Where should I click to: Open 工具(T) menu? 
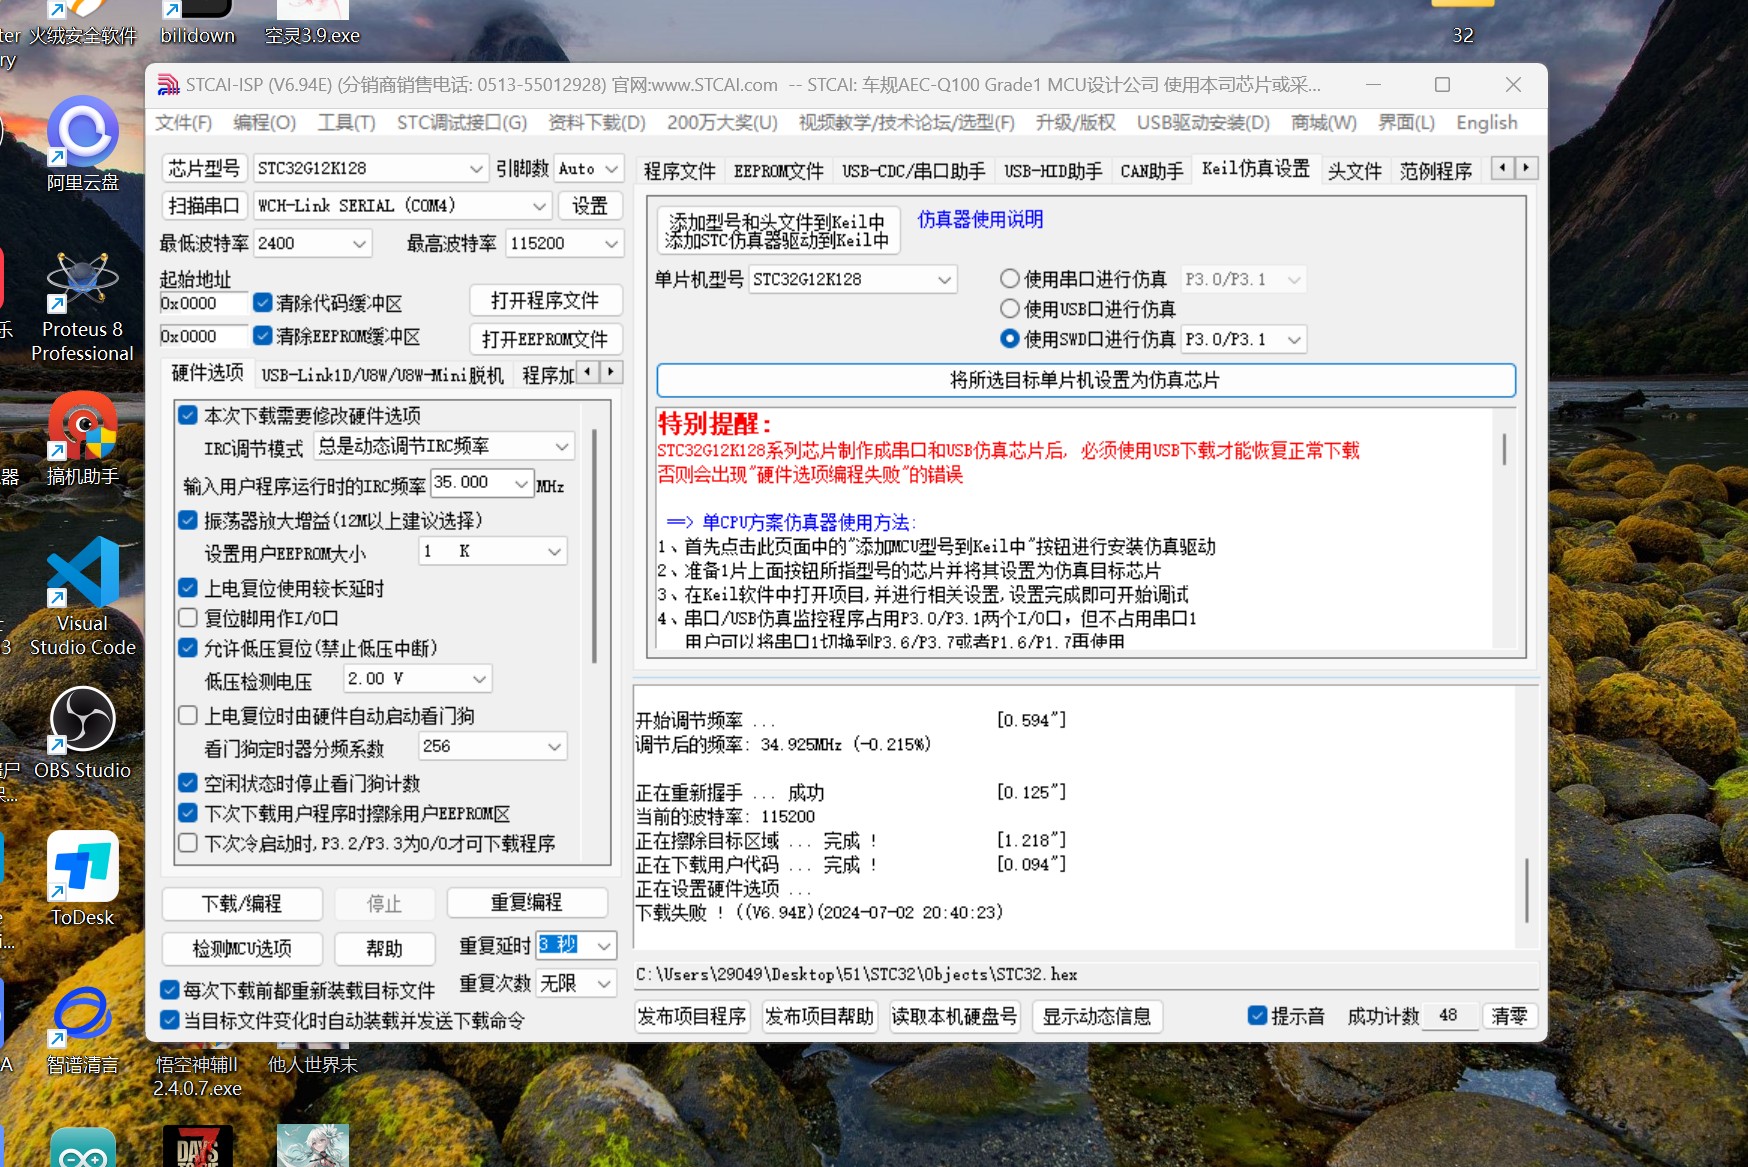coord(346,122)
